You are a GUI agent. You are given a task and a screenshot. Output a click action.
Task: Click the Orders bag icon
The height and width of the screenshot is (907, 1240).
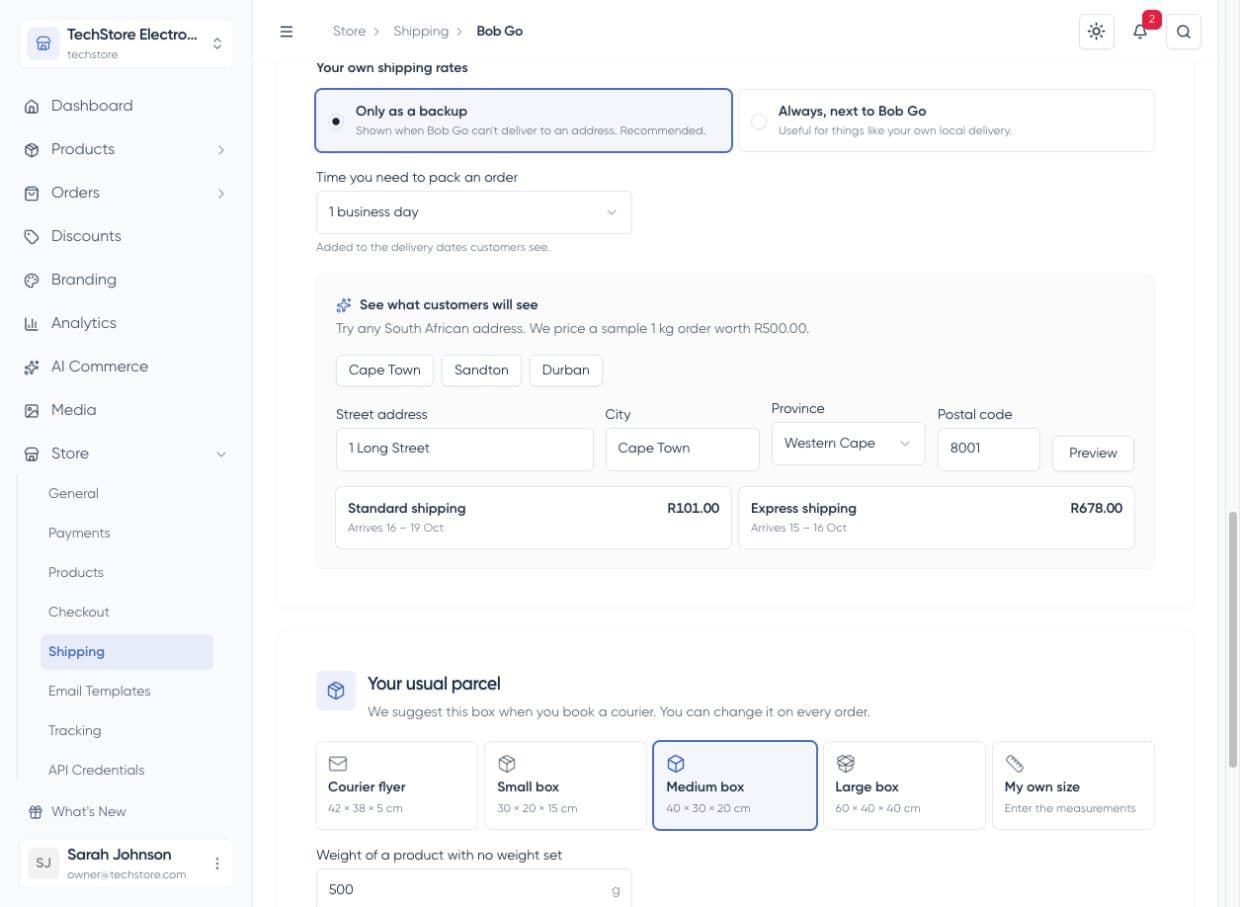coord(32,193)
